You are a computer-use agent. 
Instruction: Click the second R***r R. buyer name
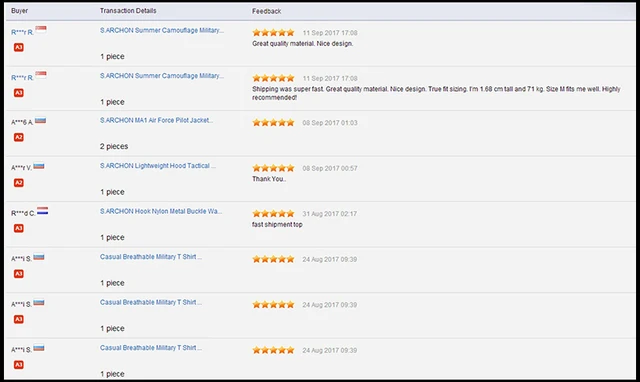[22, 78]
